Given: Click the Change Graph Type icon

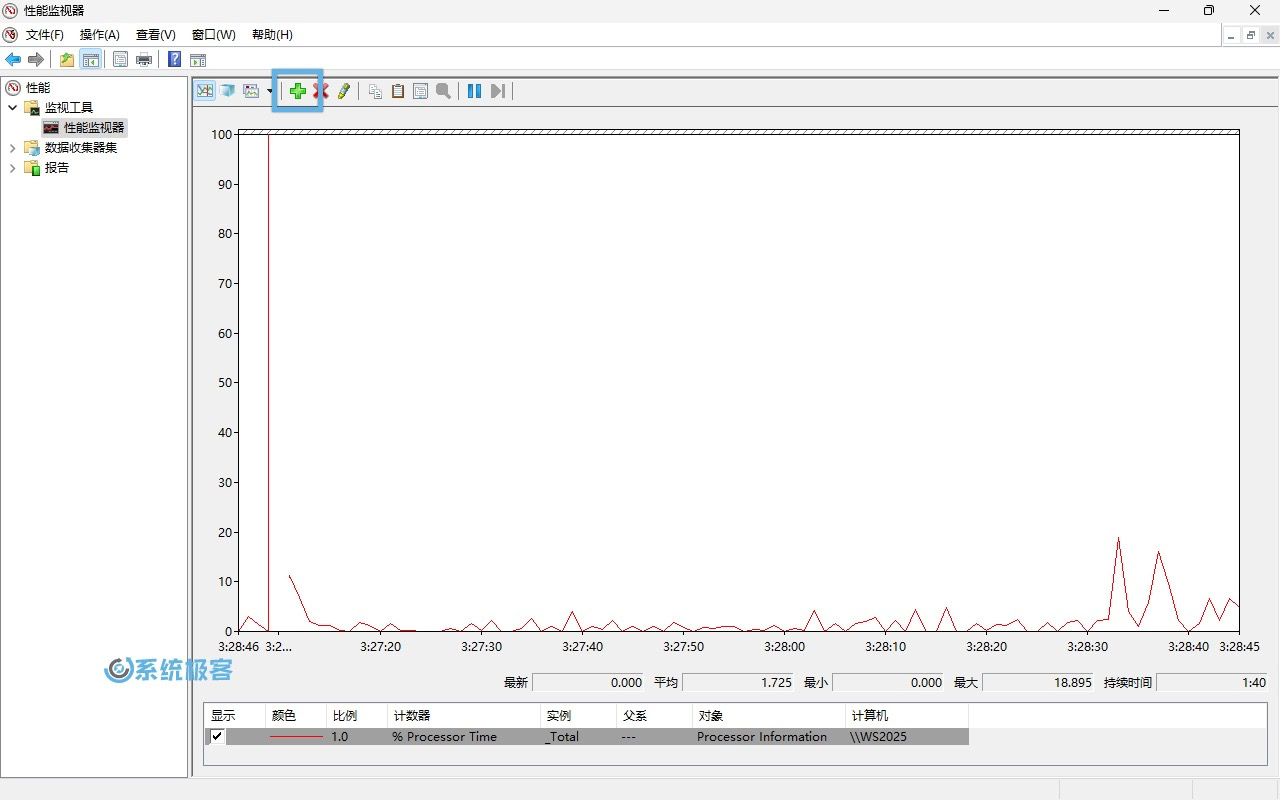Looking at the screenshot, I should pyautogui.click(x=251, y=91).
